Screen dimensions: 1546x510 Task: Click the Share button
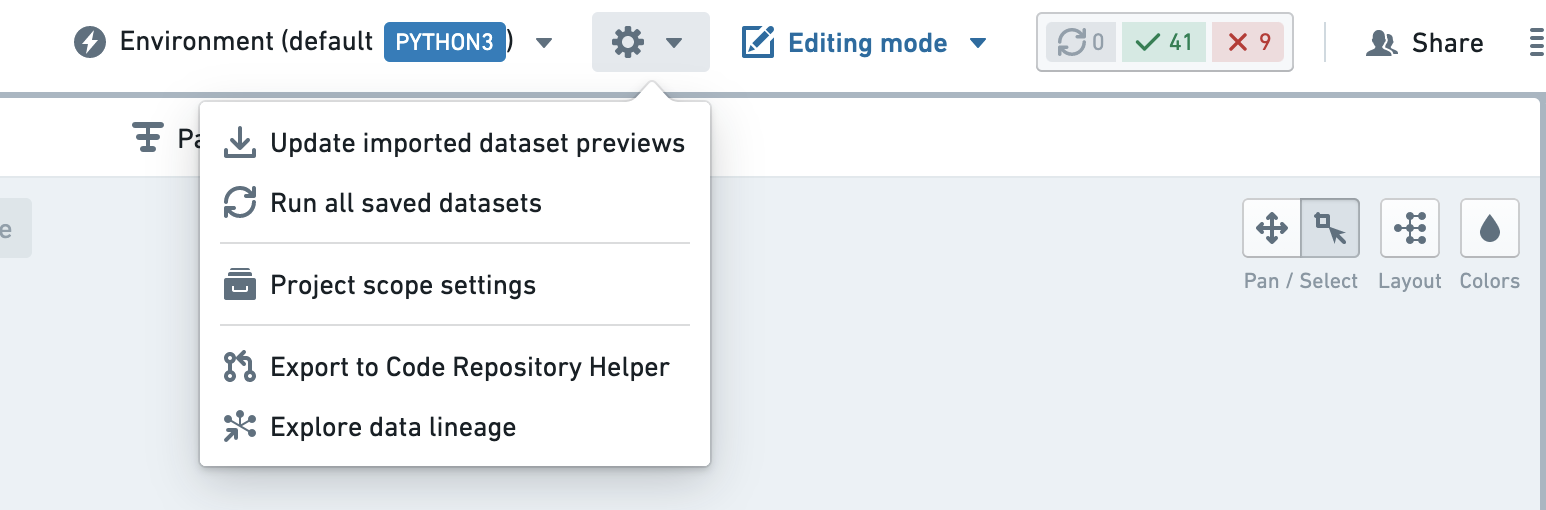pyautogui.click(x=1425, y=43)
